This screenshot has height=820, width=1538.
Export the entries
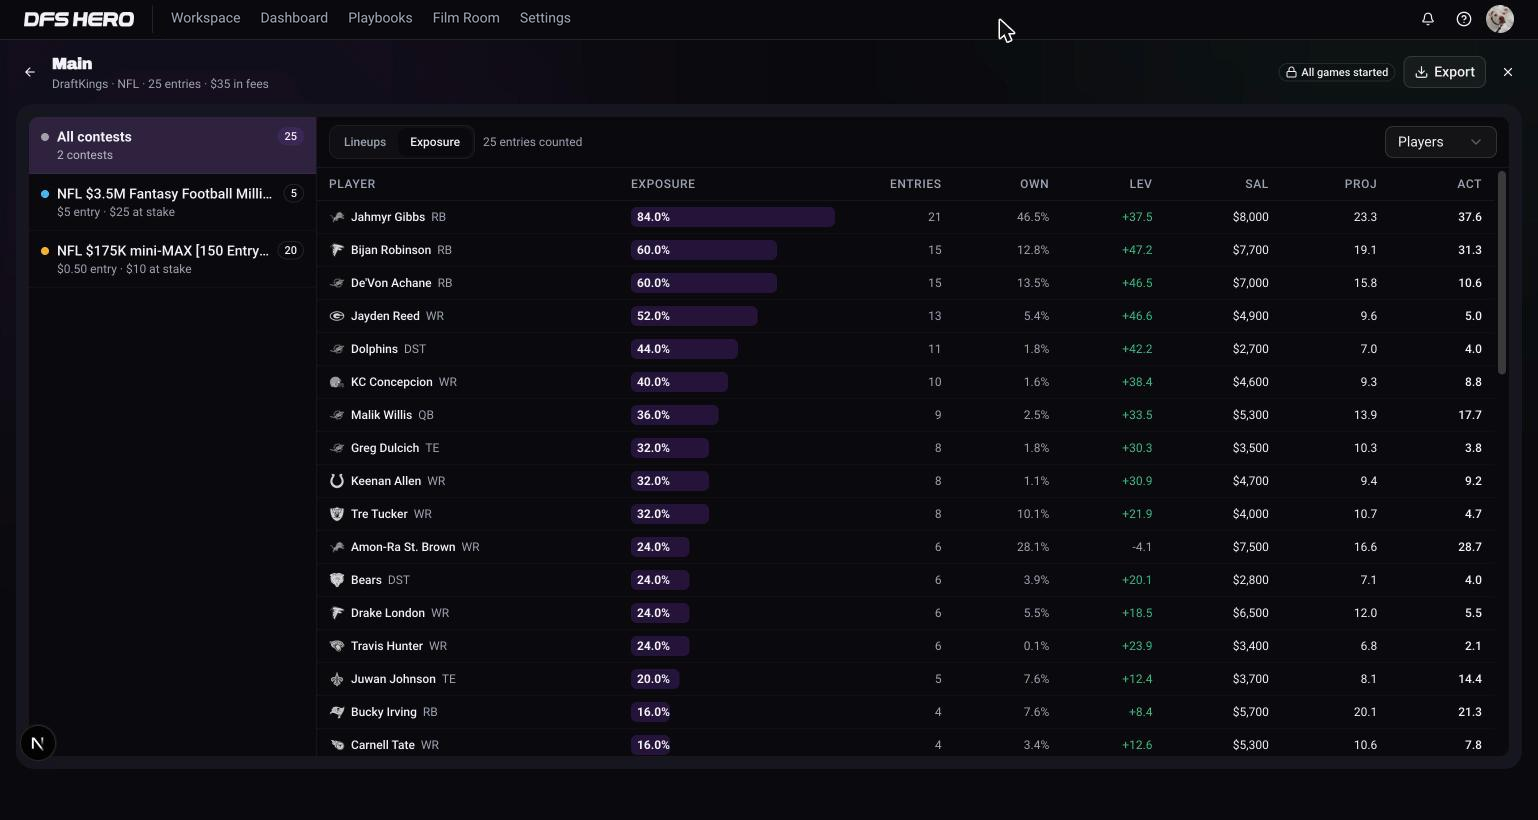coord(1445,72)
